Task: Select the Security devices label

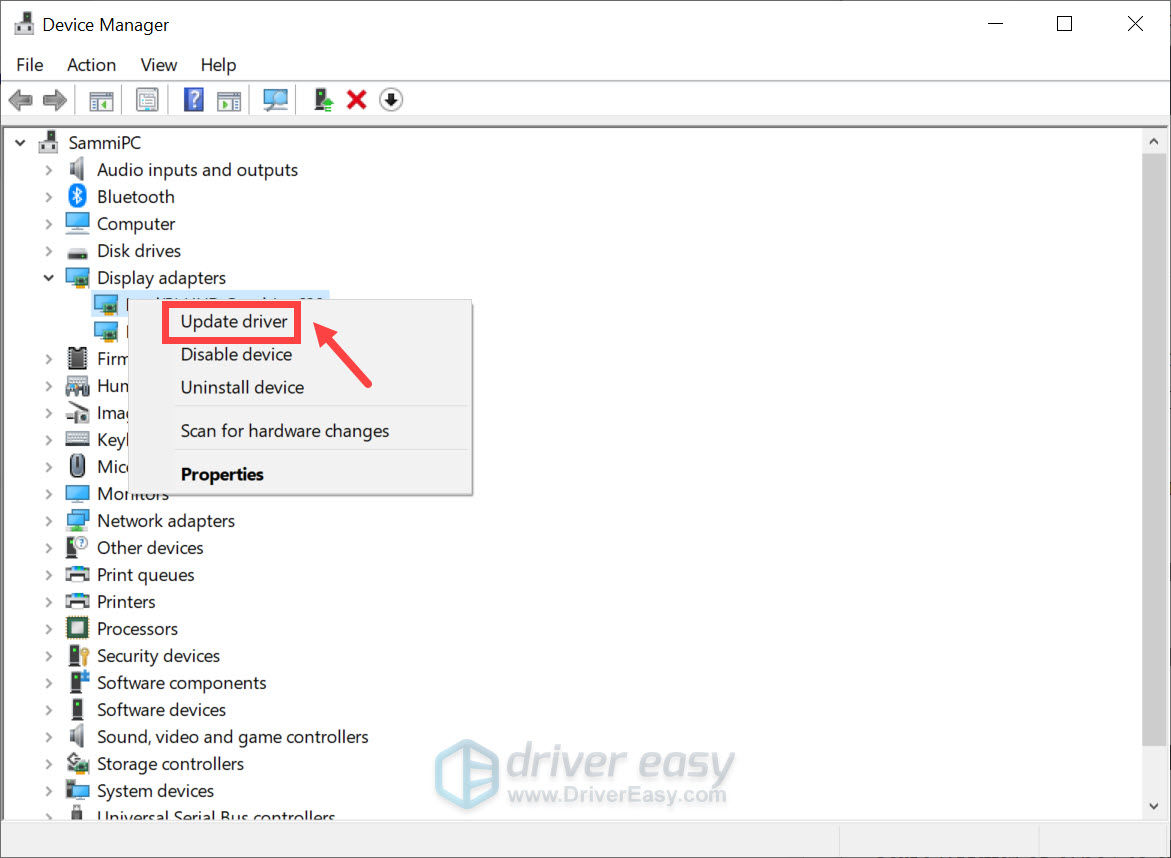Action: (158, 656)
